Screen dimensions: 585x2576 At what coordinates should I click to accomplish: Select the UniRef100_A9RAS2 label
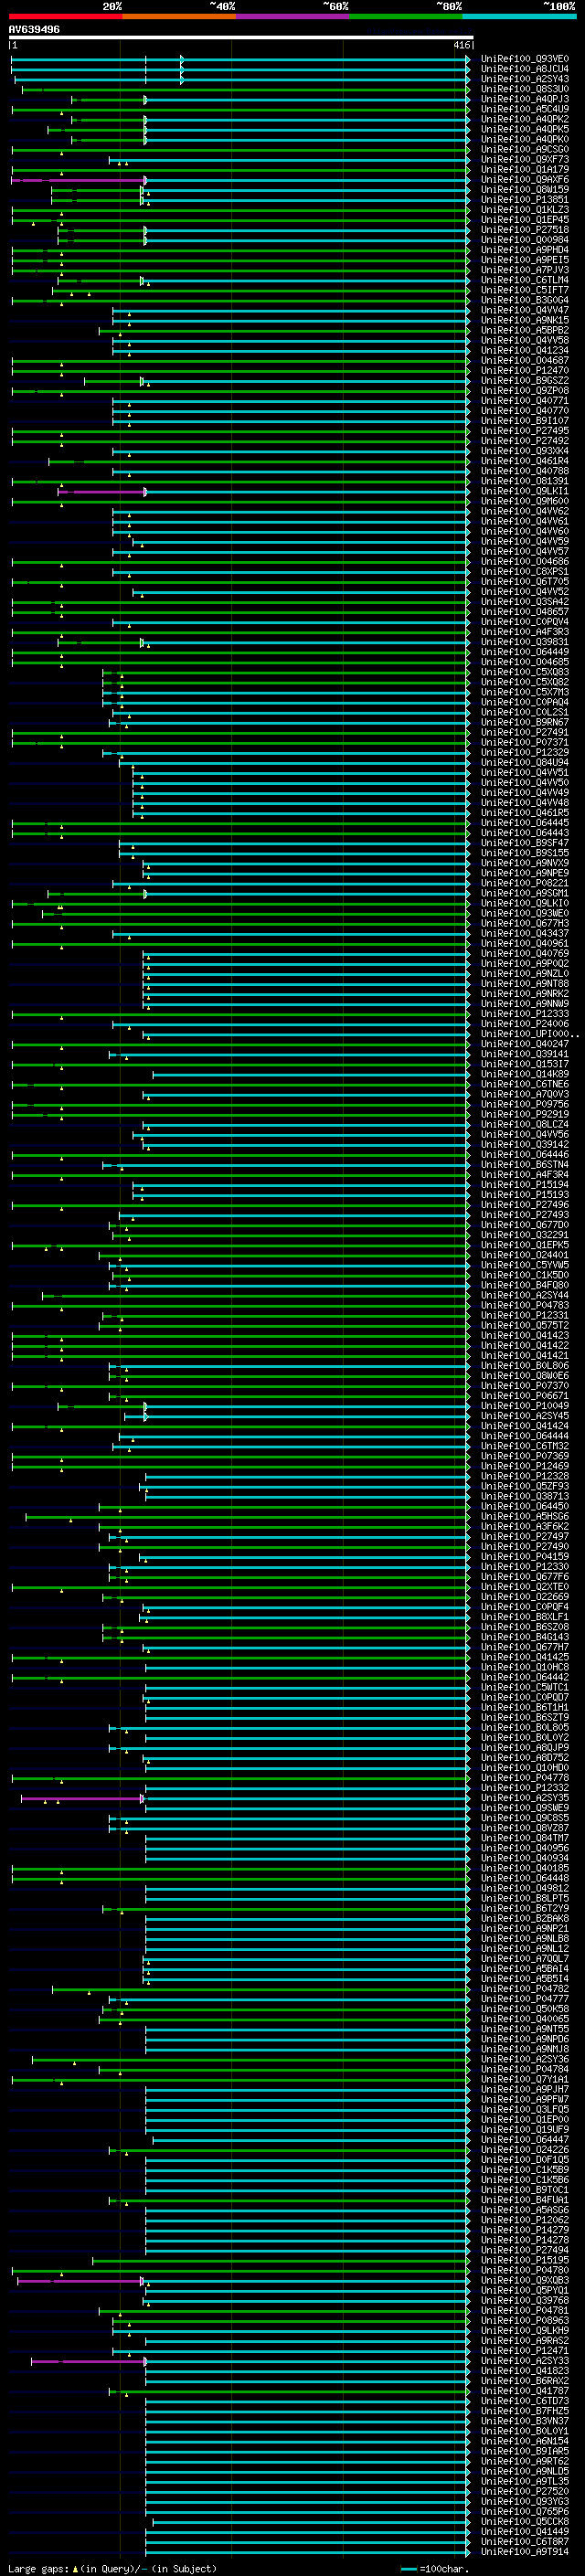point(525,2340)
